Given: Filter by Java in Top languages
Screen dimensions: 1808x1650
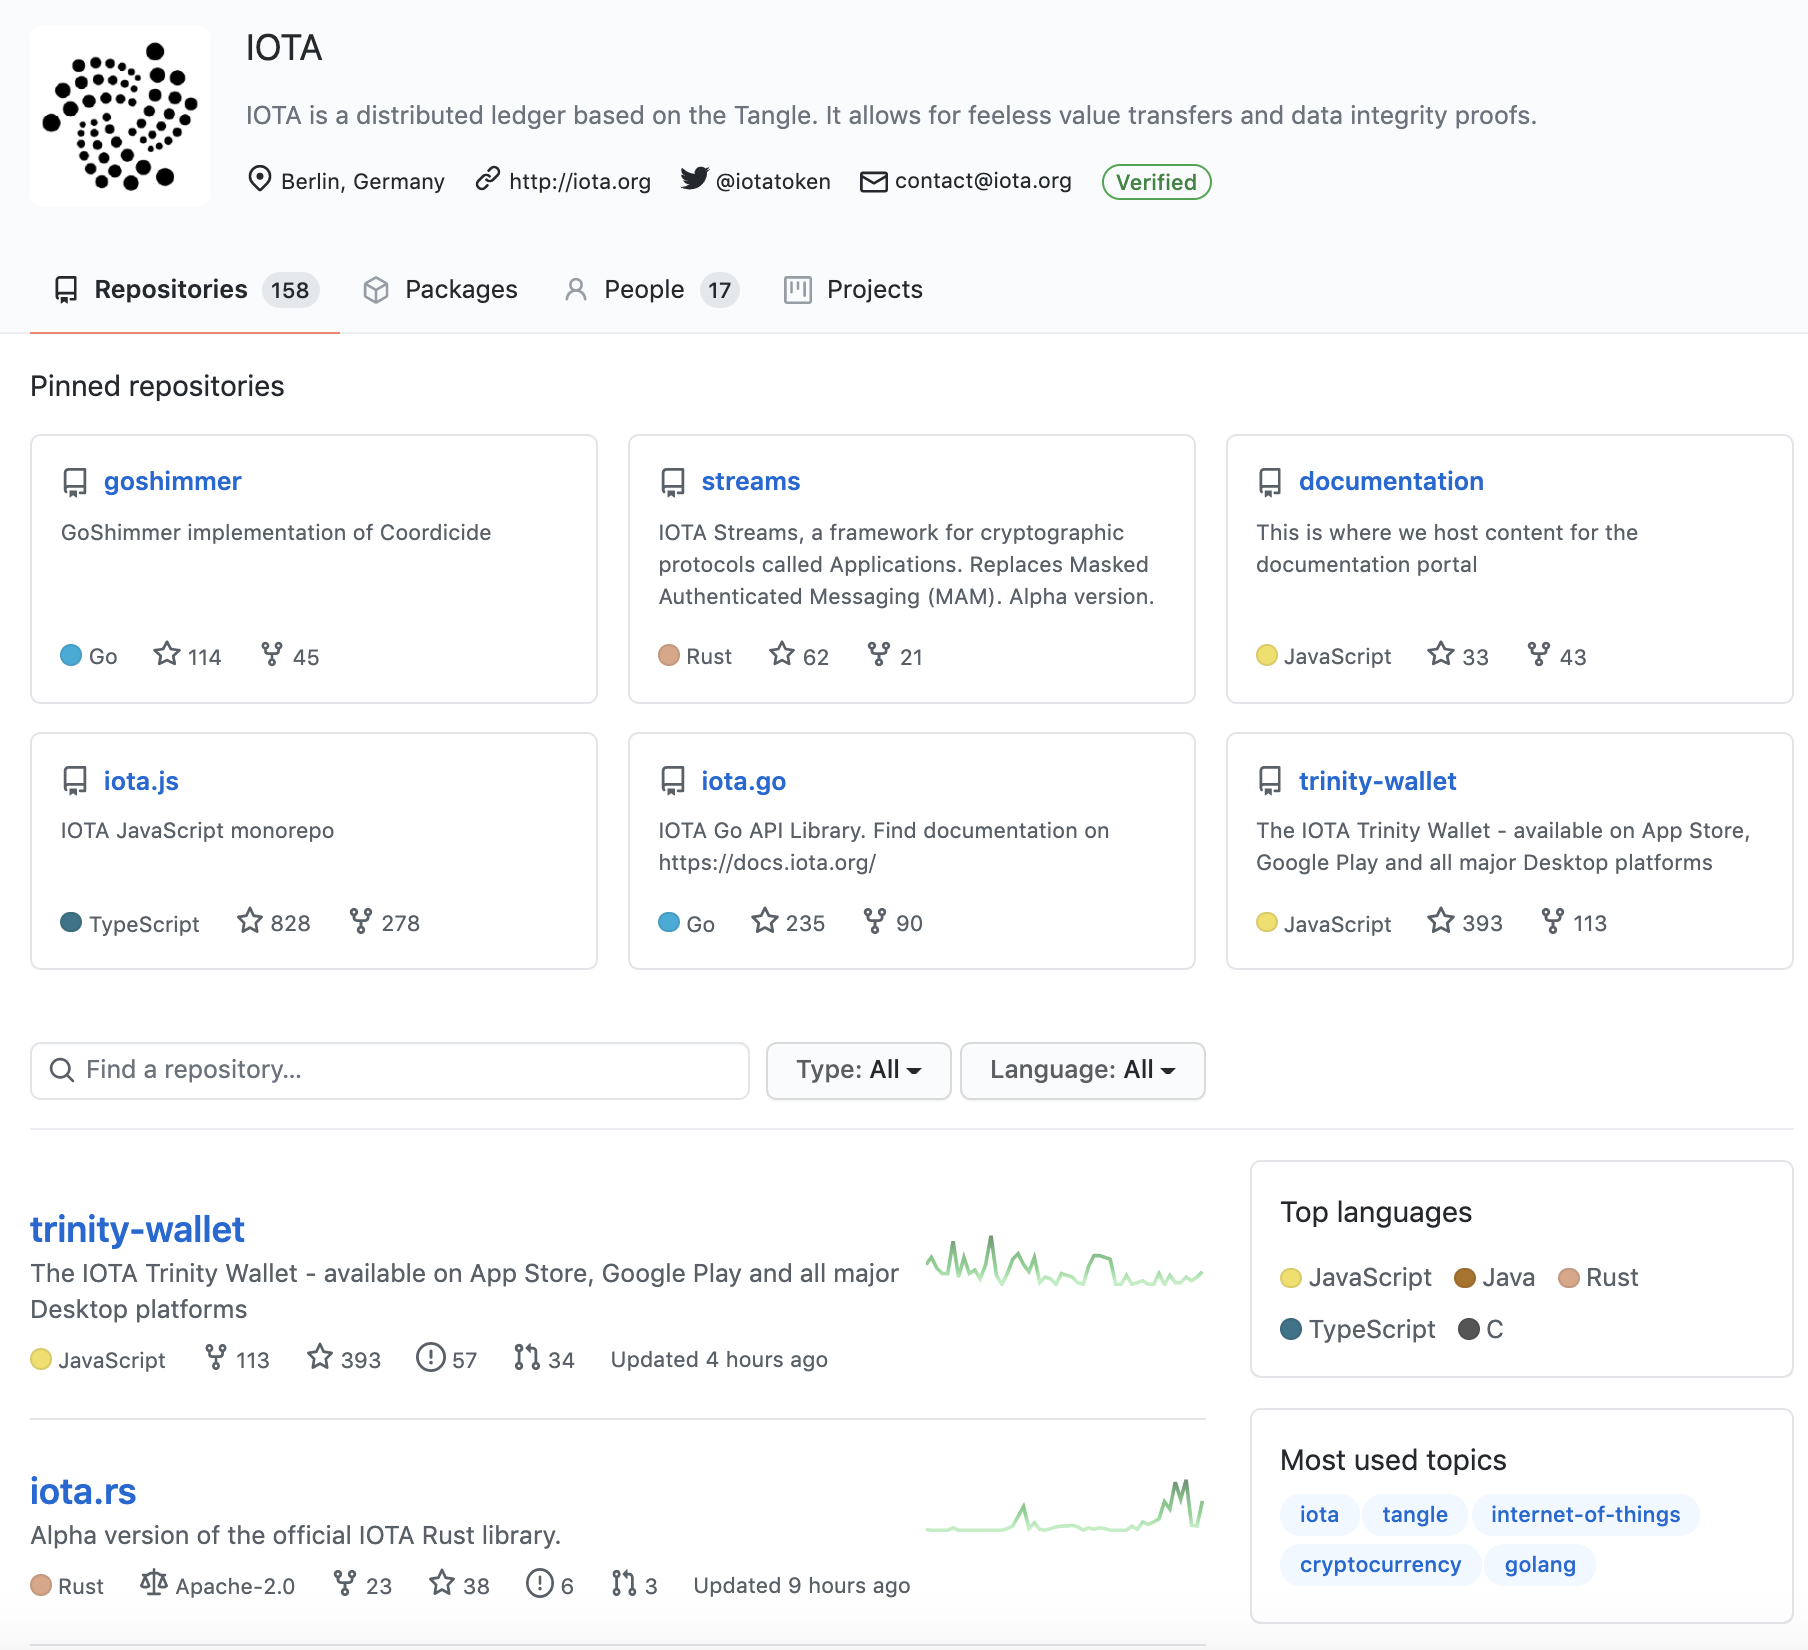Looking at the screenshot, I should coord(1495,1277).
